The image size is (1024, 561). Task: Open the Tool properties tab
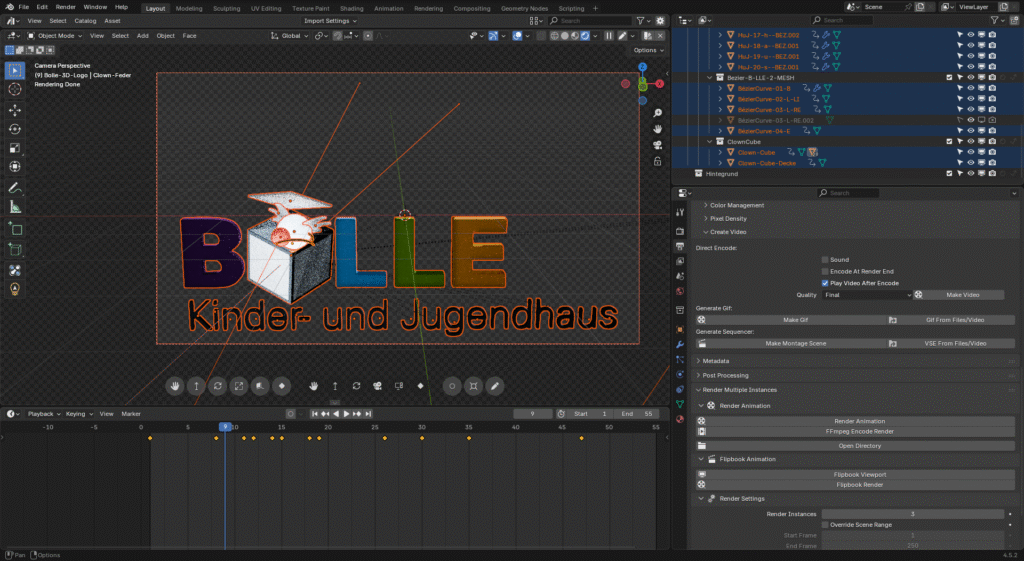point(680,212)
